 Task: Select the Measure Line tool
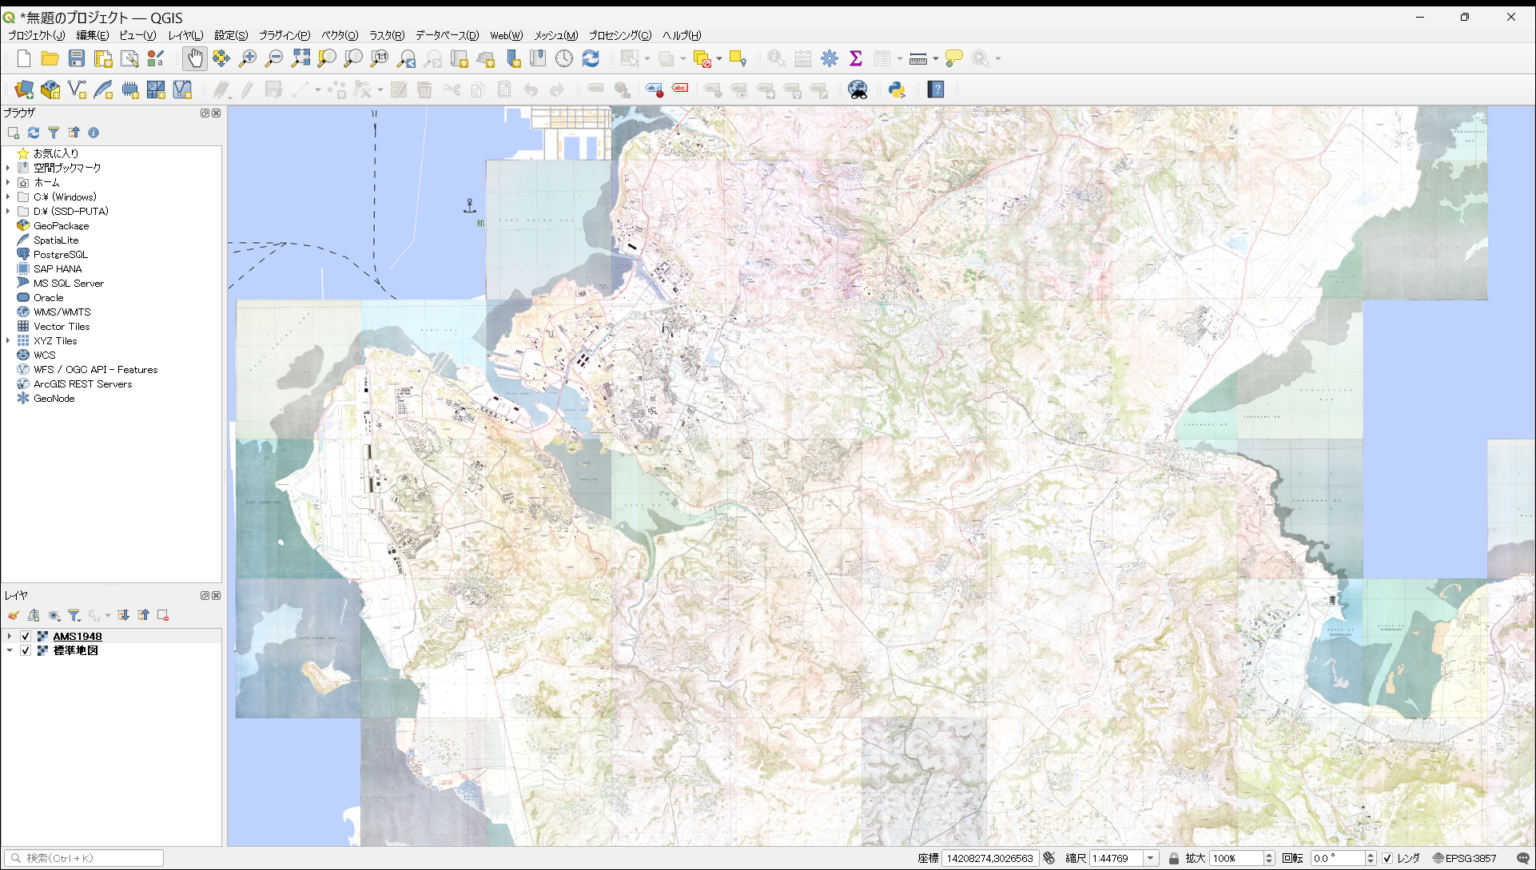[918, 58]
